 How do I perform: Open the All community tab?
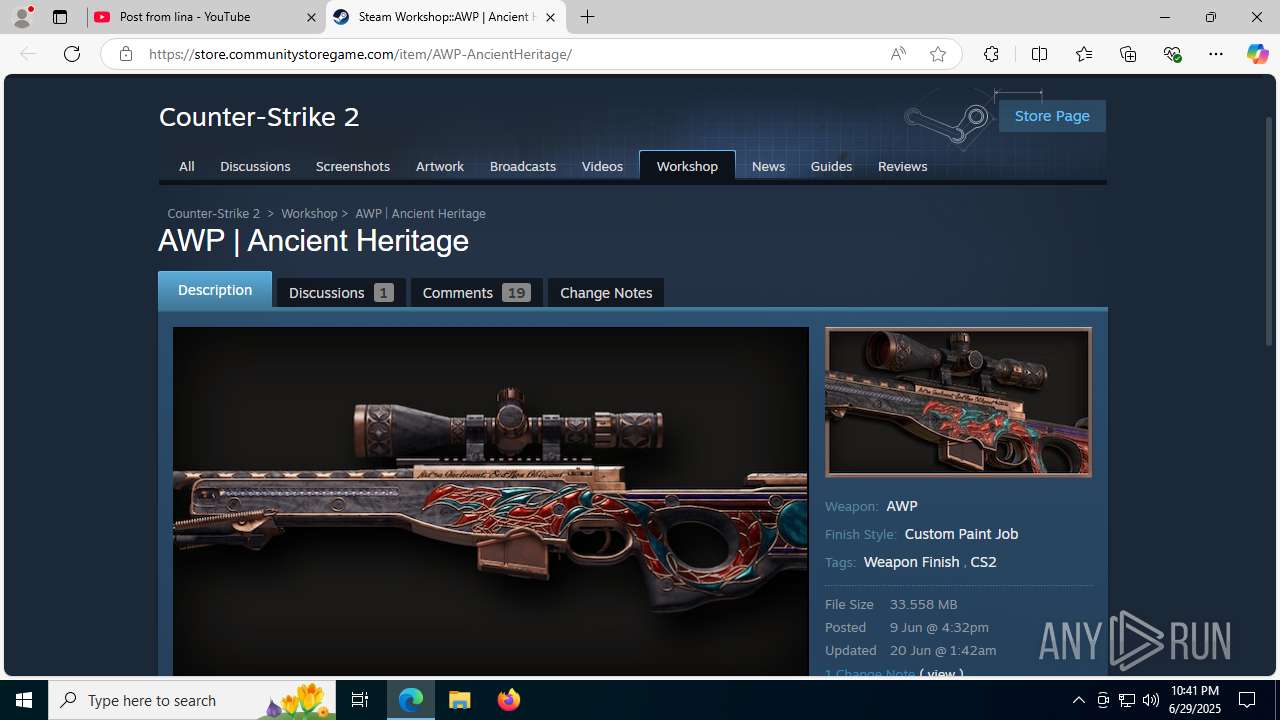tap(187, 166)
